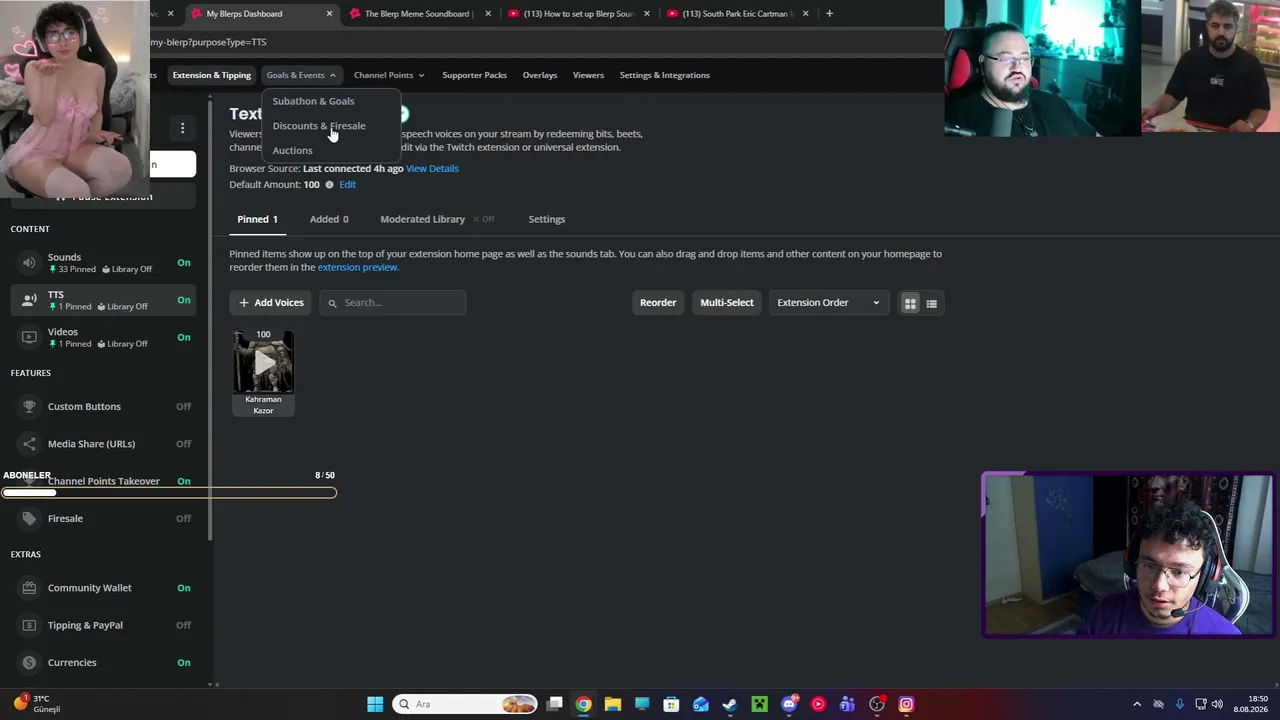Click the microphone icon in system tray
Image resolution: width=1280 pixels, height=720 pixels.
(1180, 704)
